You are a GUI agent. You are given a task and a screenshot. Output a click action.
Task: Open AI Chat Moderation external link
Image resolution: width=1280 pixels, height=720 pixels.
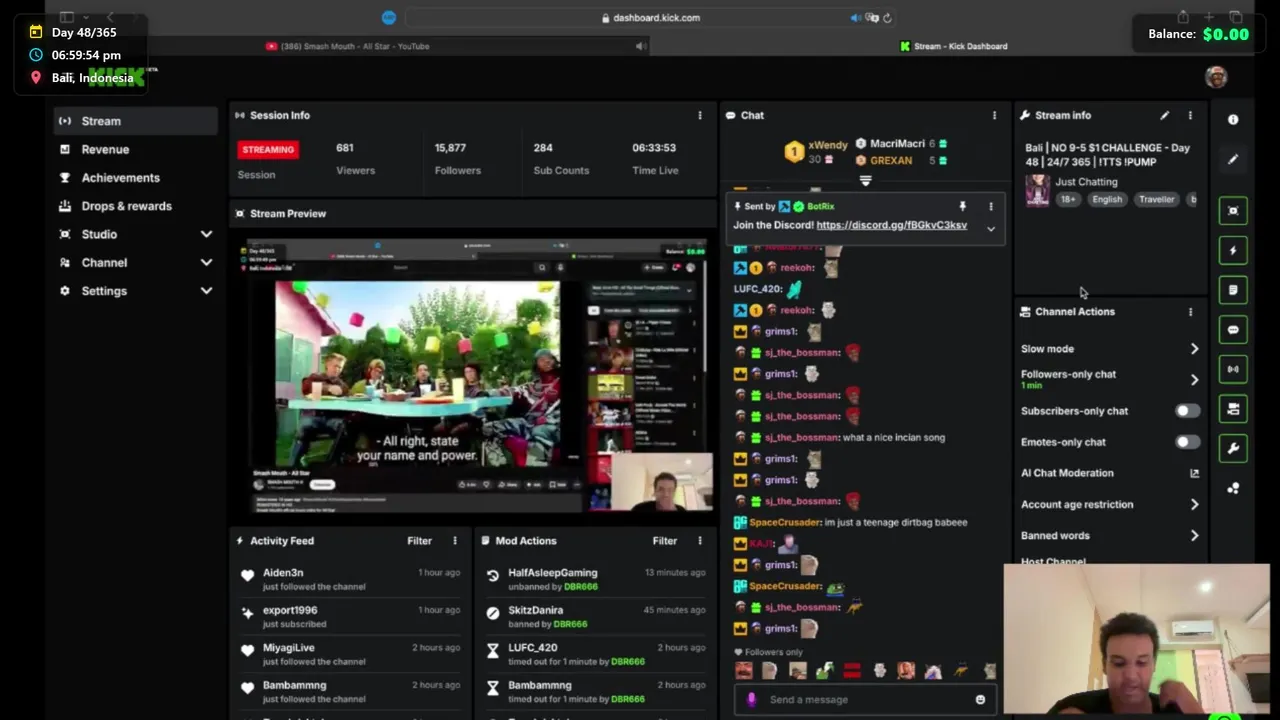tap(1194, 473)
